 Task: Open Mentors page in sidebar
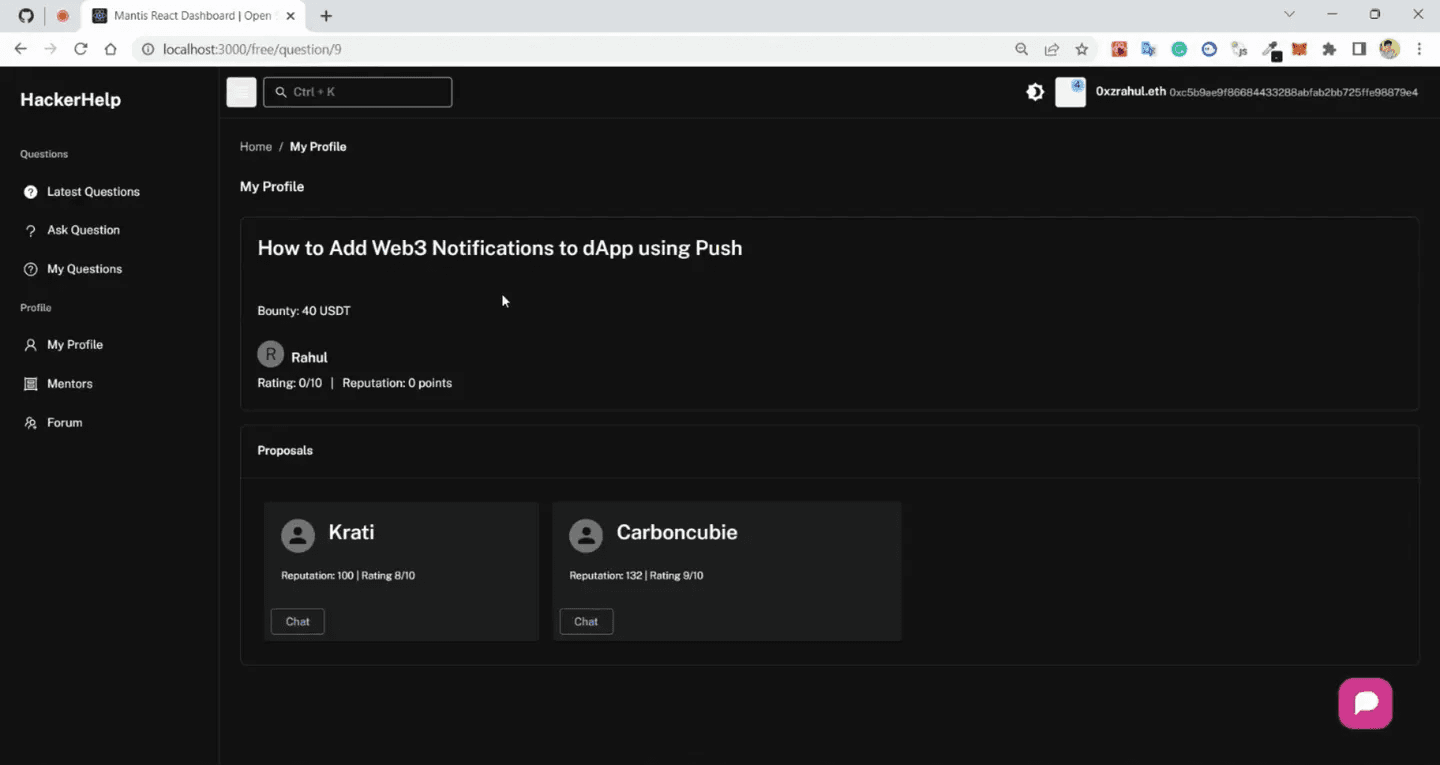tap(70, 384)
